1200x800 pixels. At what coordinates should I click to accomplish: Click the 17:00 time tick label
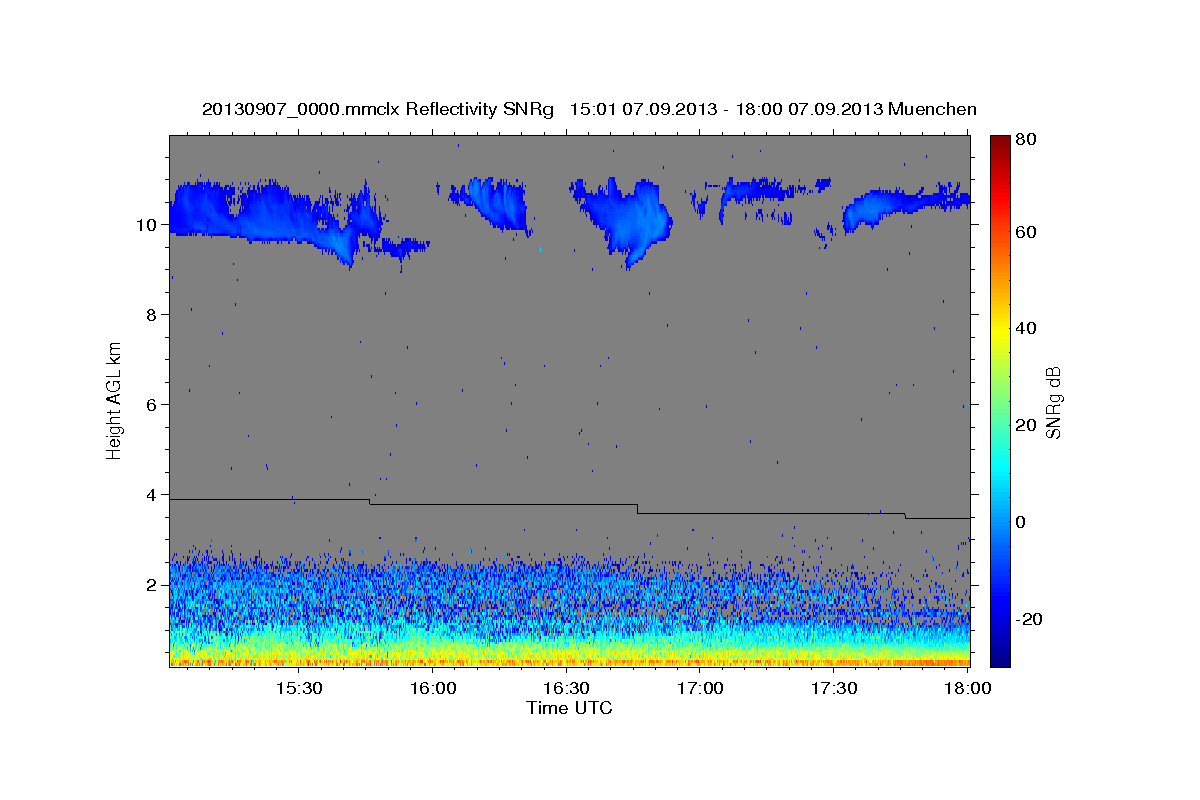pos(700,689)
